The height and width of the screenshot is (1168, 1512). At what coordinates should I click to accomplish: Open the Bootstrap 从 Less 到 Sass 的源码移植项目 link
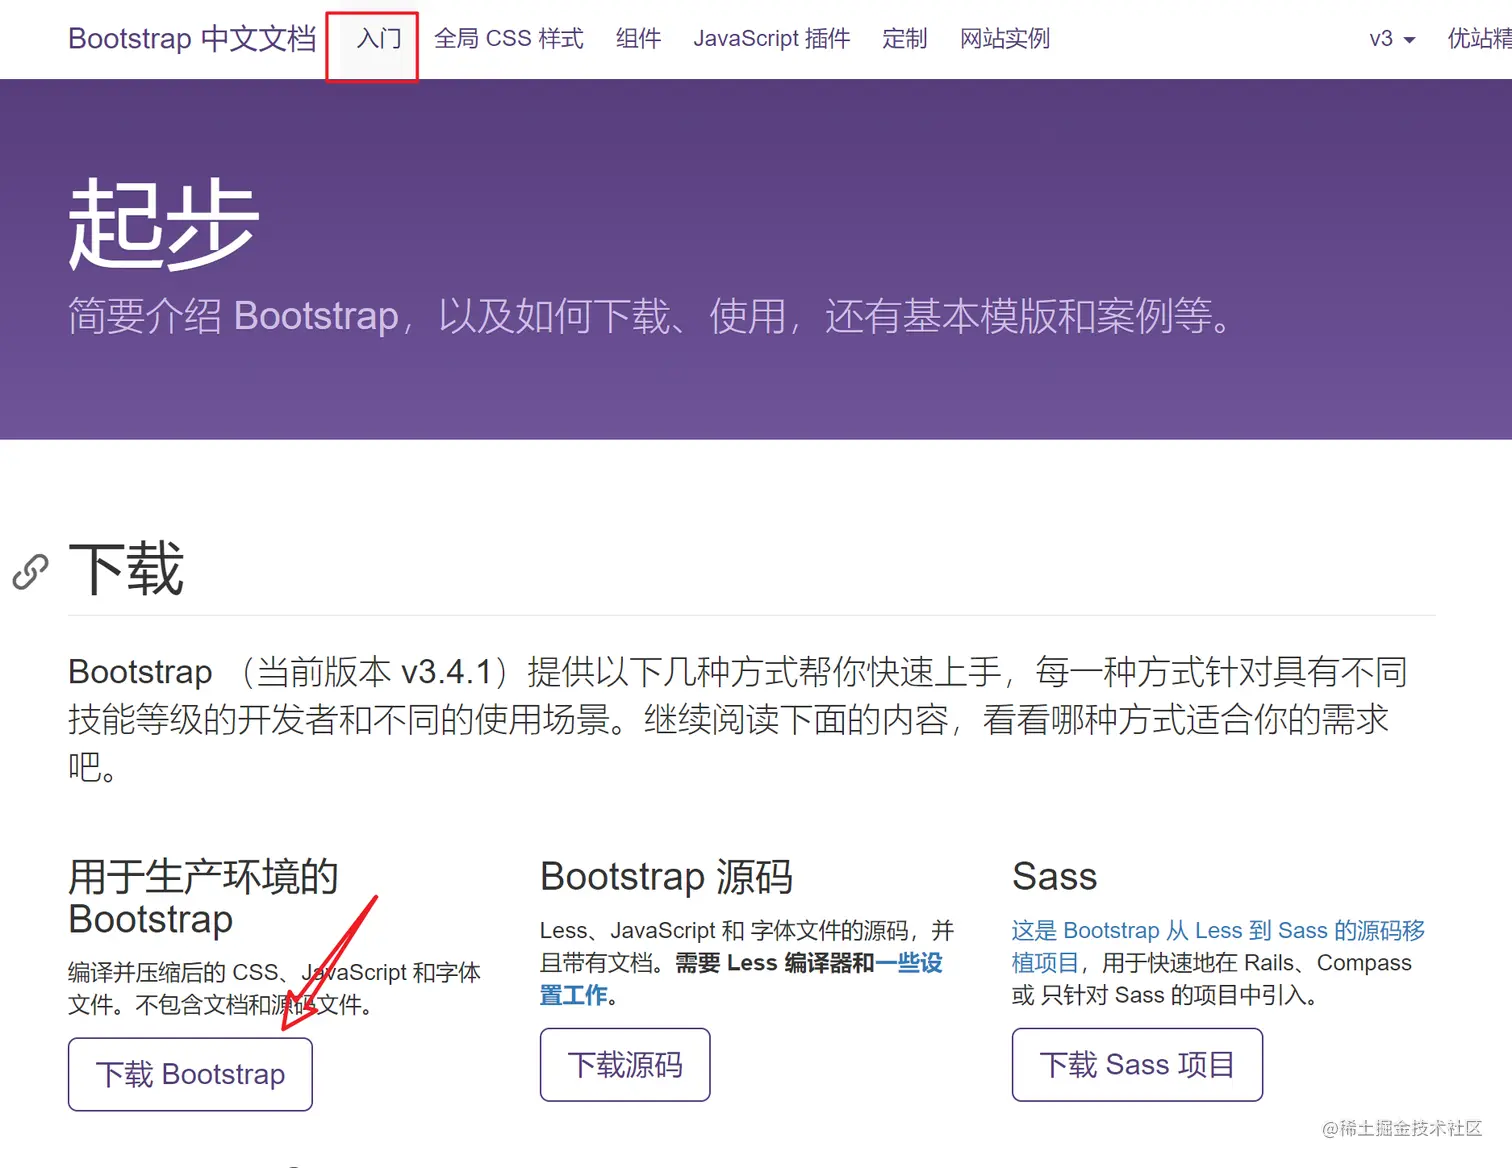1218,946
